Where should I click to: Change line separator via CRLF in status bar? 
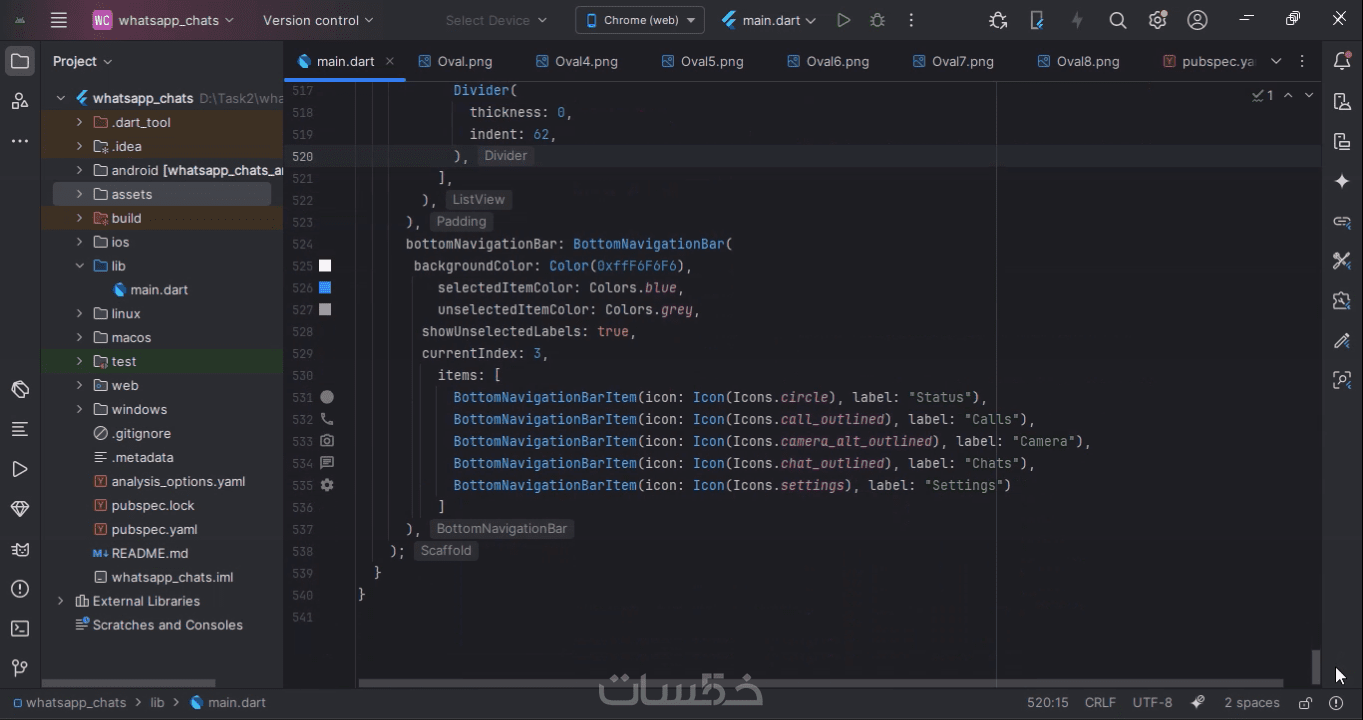[1100, 703]
